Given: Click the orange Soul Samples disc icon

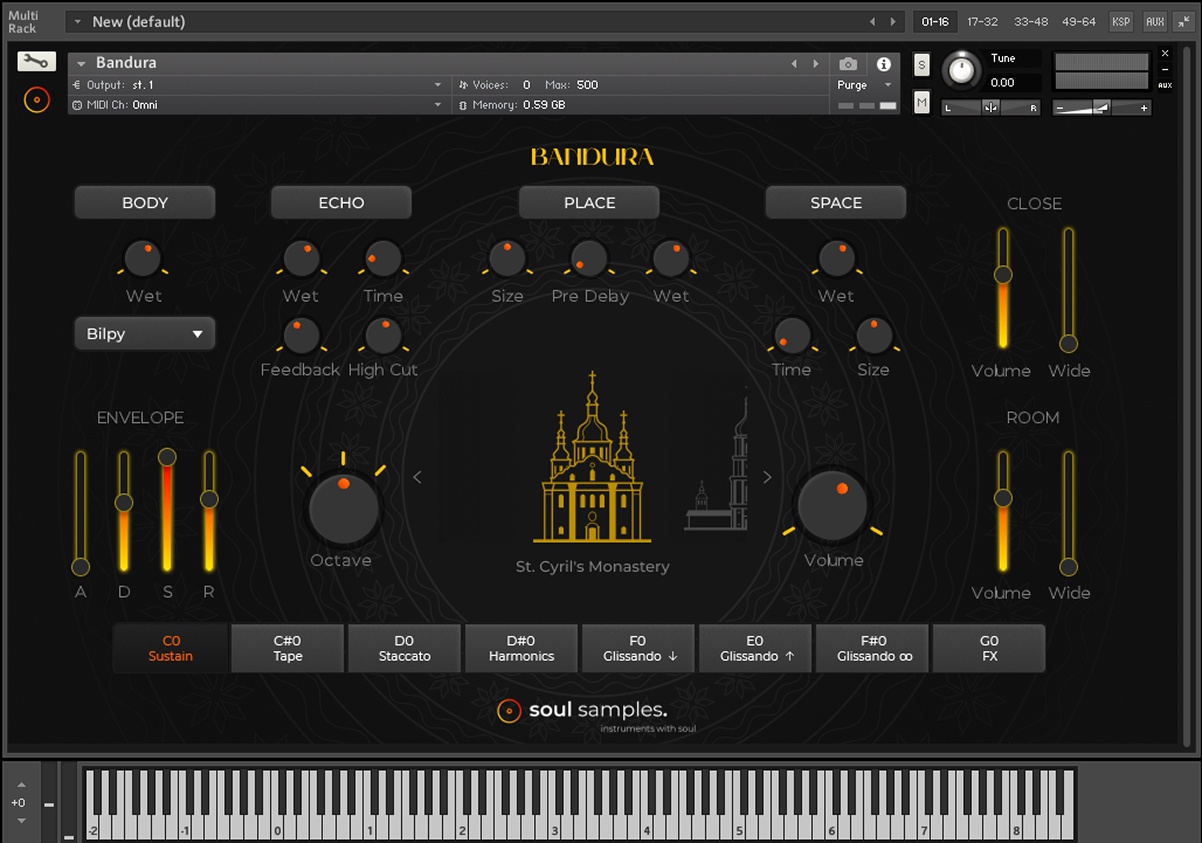Looking at the screenshot, I should pos(36,100).
